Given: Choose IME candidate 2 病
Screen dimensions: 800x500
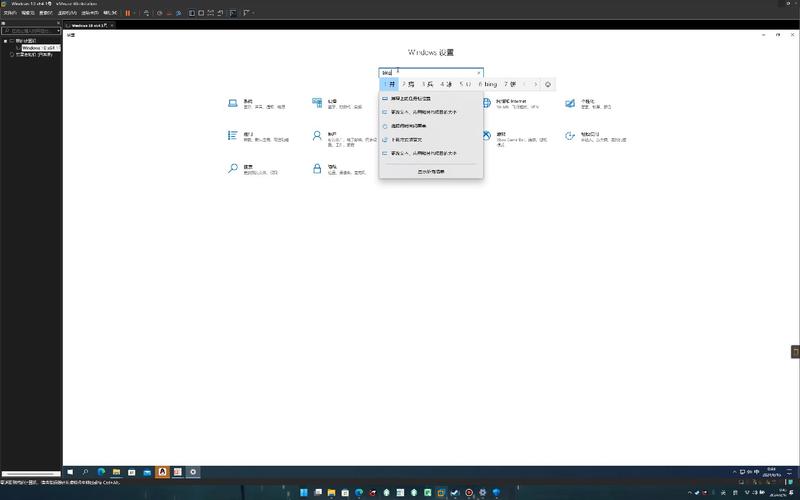Looking at the screenshot, I should [x=408, y=84].
